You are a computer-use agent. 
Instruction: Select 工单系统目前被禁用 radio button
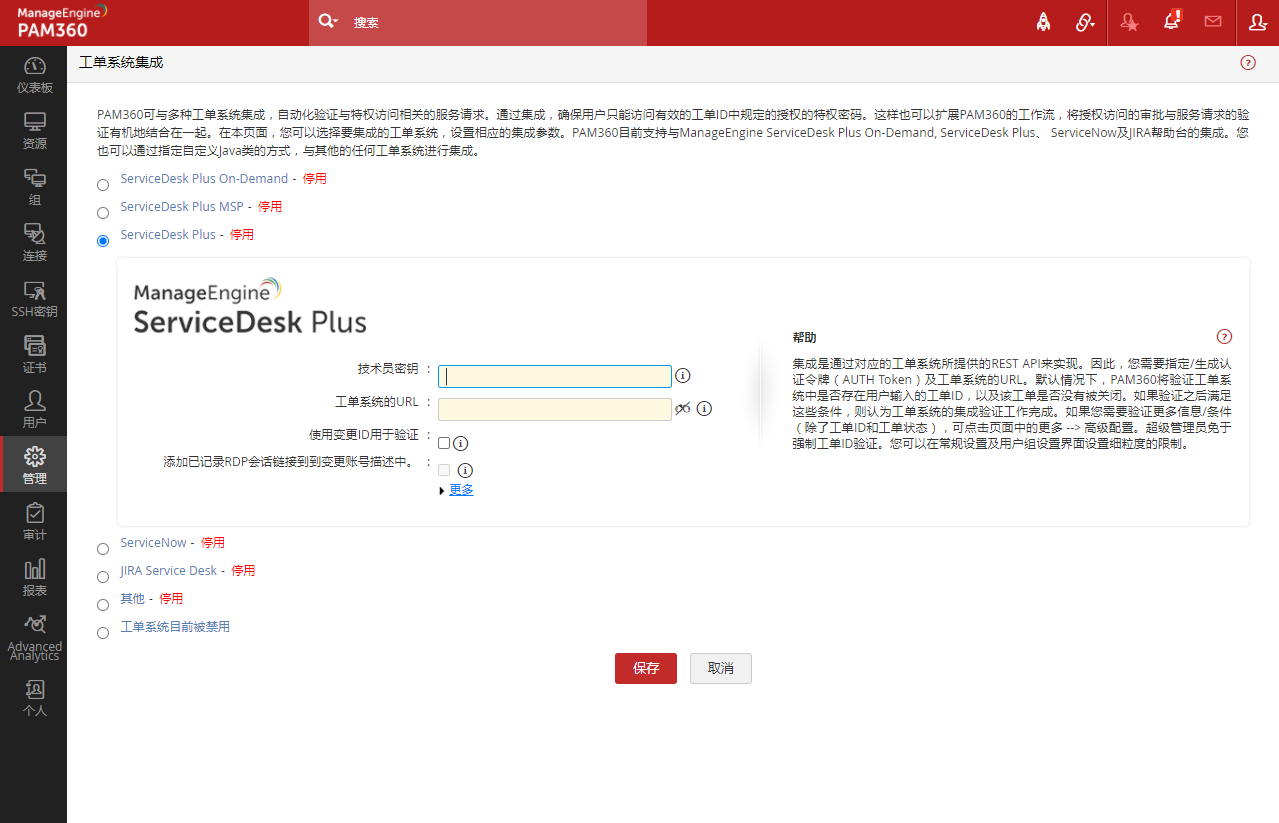click(x=103, y=633)
